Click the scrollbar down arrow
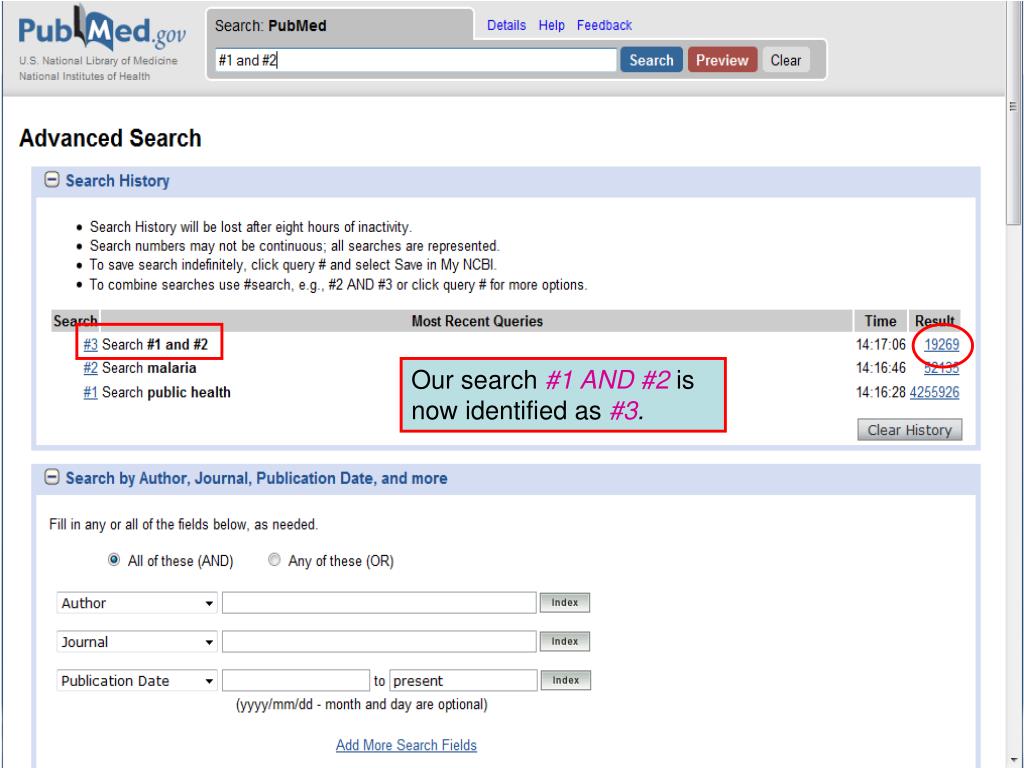1024x768 pixels. coord(1014,761)
